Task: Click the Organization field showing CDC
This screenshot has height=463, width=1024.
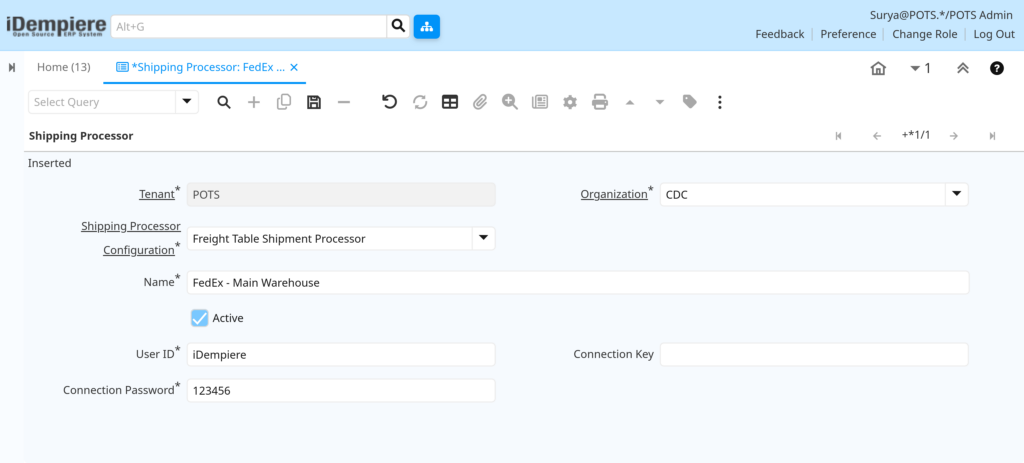Action: click(x=803, y=194)
